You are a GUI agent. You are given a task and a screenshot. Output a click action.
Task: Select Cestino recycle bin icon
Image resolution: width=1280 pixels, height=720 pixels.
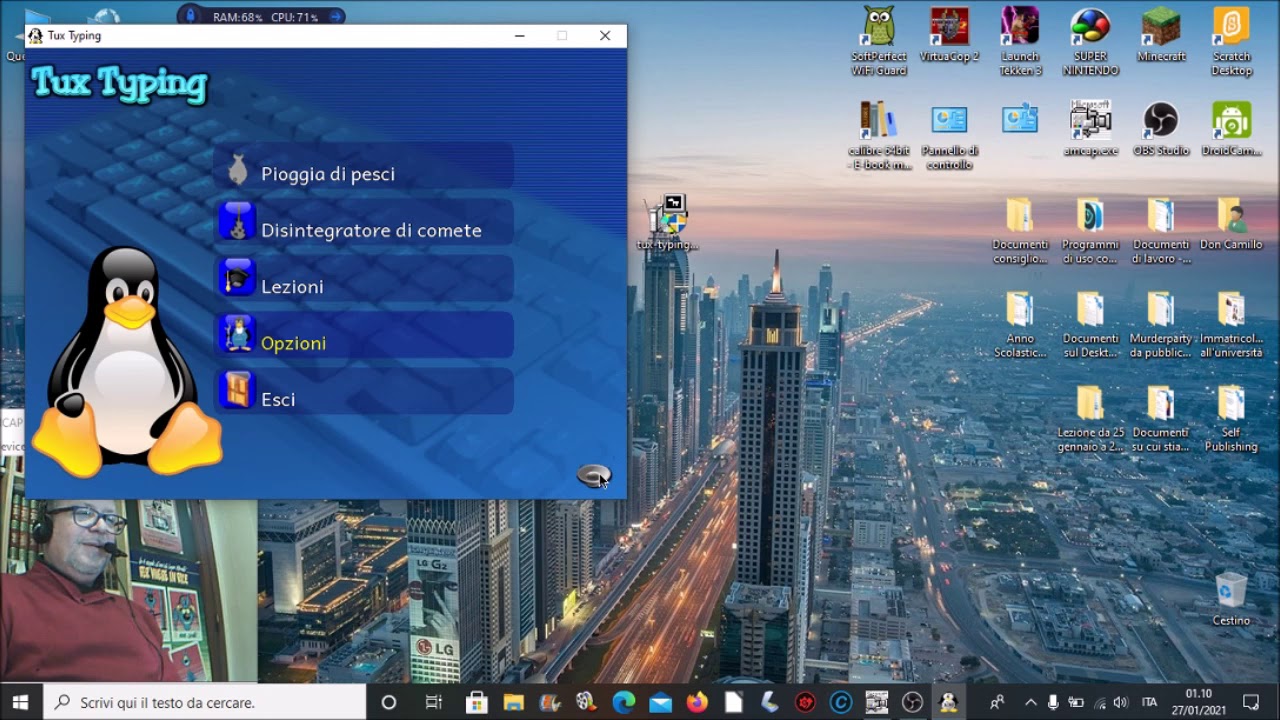pos(1231,599)
